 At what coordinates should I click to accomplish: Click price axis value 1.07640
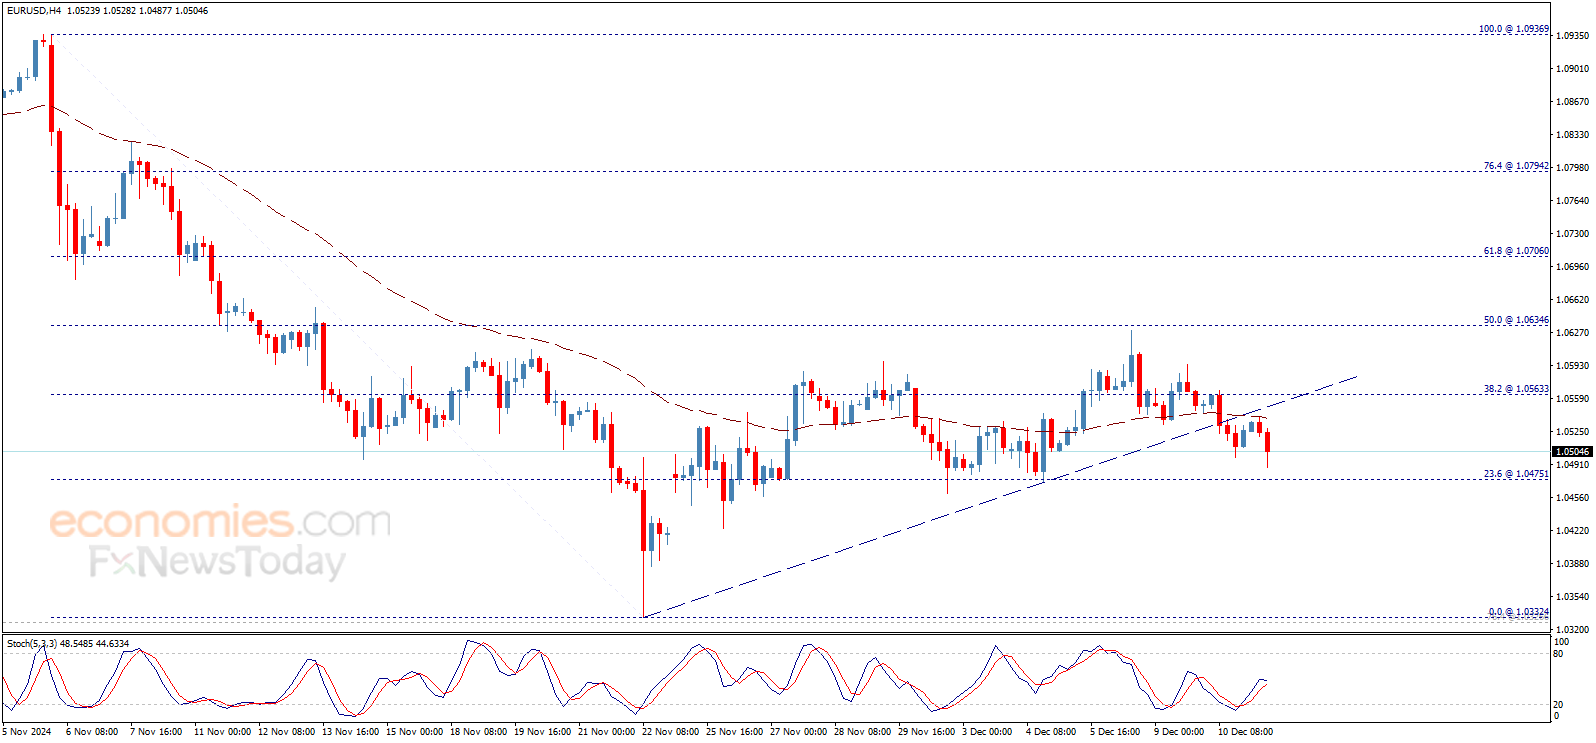1573,201
